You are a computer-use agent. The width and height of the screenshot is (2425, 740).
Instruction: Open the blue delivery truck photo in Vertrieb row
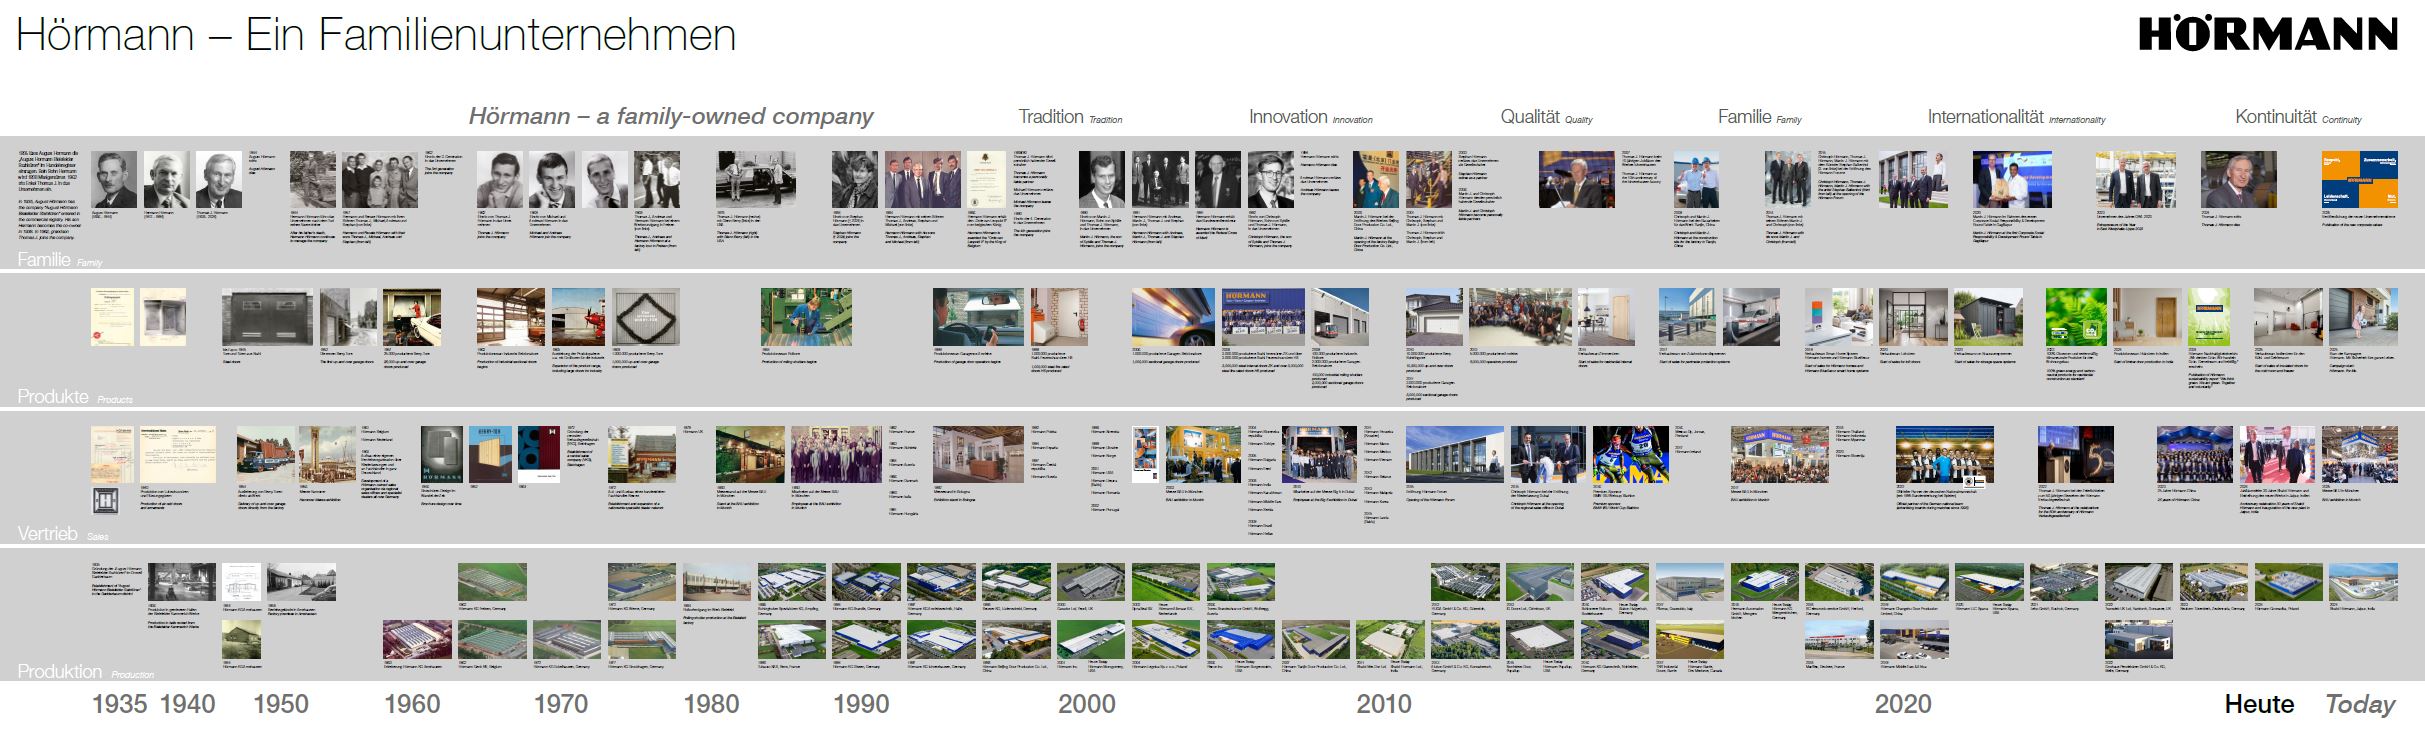pyautogui.click(x=265, y=456)
